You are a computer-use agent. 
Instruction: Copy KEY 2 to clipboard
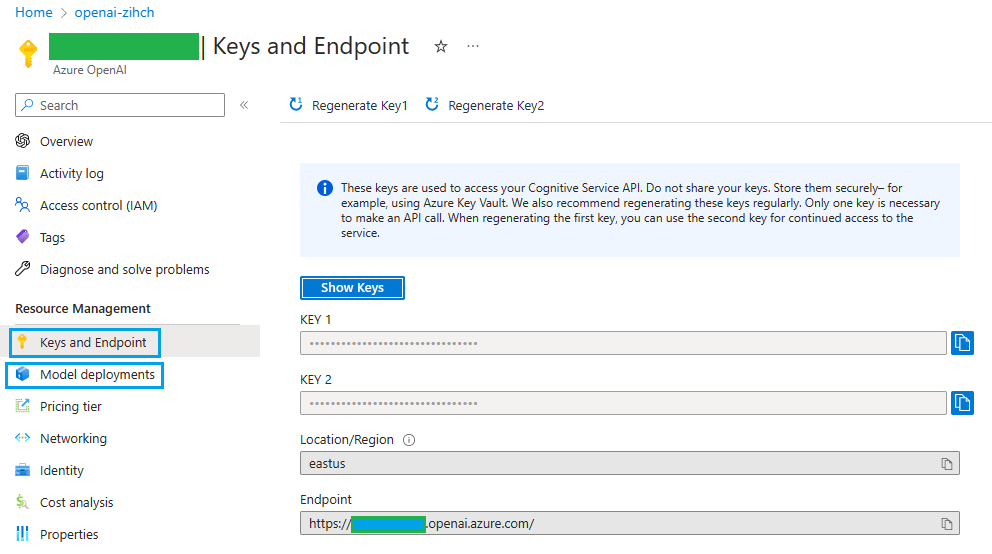(962, 403)
